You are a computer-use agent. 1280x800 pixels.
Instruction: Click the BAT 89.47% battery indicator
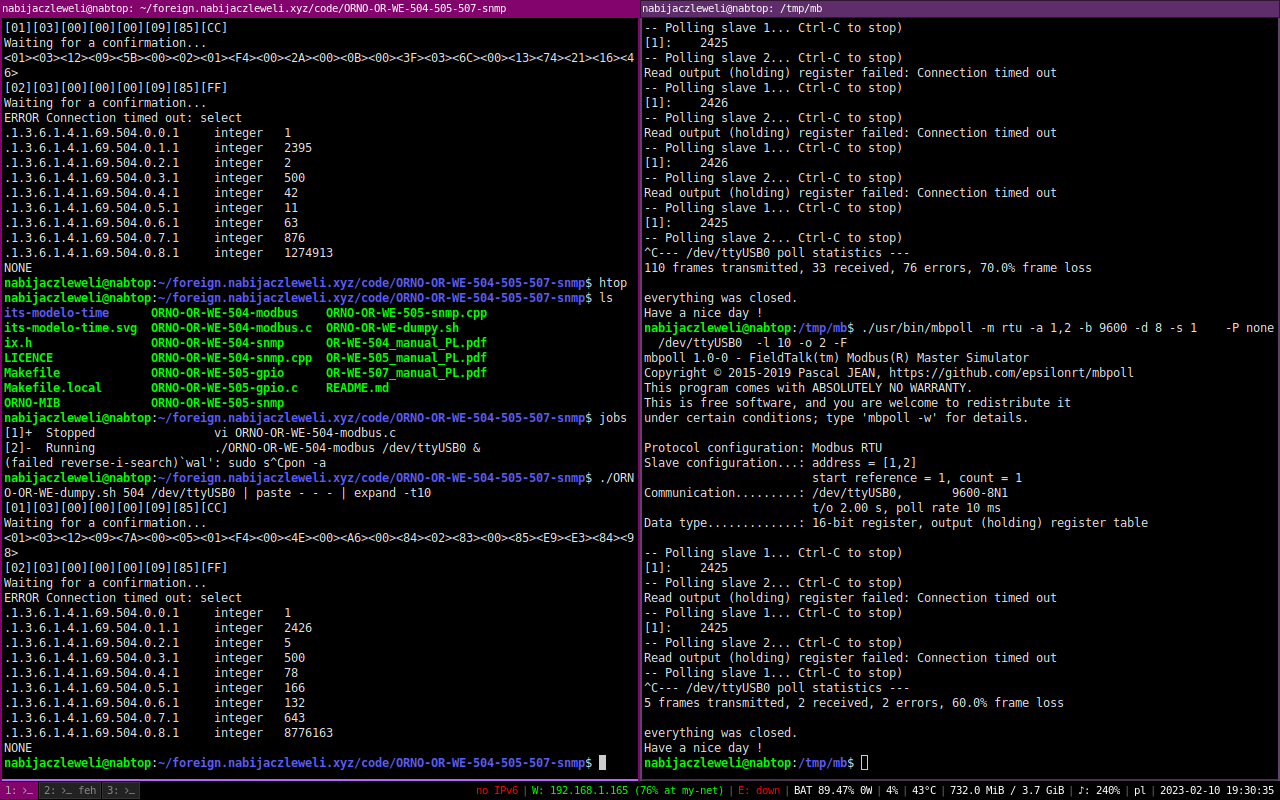coord(832,790)
